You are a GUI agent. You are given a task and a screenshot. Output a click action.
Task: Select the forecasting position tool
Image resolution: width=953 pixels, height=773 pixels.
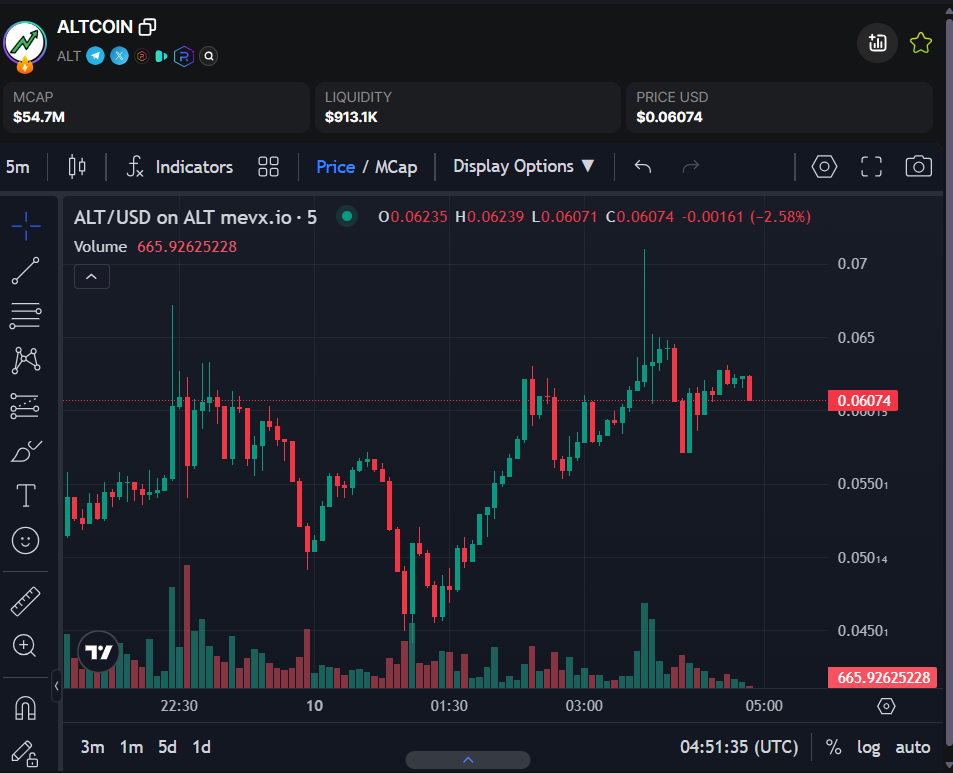tap(26, 406)
